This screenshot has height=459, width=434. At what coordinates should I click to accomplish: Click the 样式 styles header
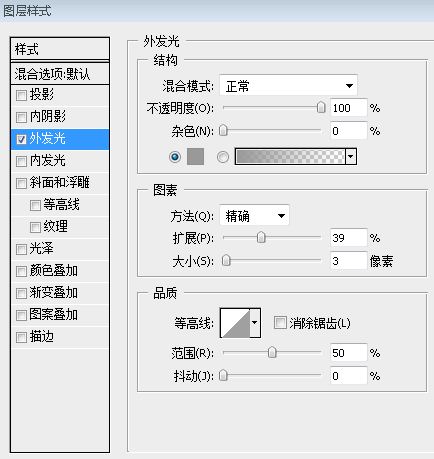[x=60, y=49]
